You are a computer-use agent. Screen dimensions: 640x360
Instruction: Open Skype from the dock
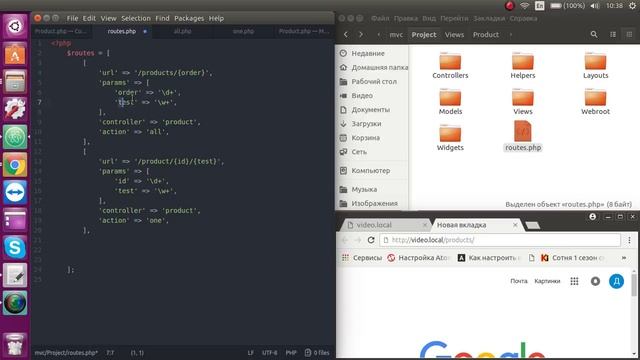point(15,247)
